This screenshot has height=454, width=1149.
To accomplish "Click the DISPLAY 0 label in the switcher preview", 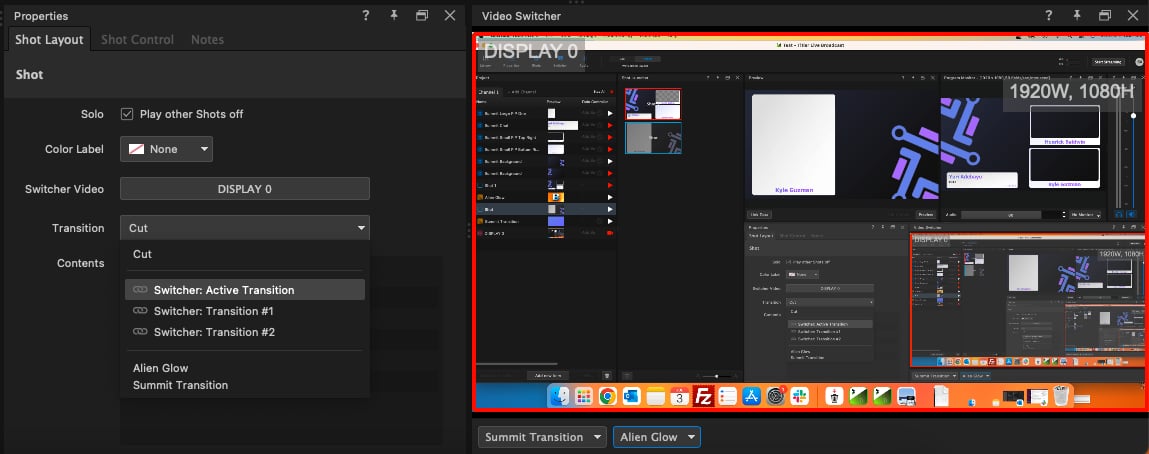I will click(x=531, y=51).
